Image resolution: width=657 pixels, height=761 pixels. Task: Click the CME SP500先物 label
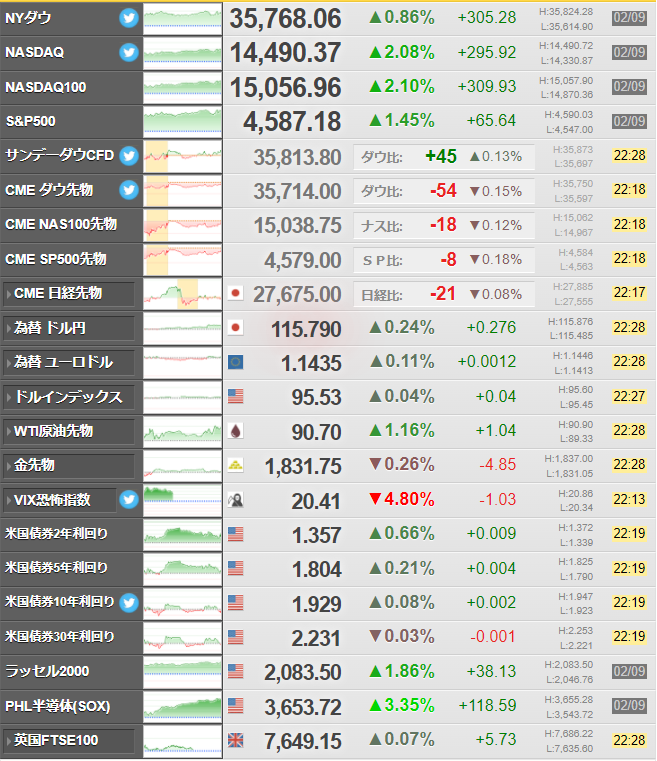pos(56,259)
